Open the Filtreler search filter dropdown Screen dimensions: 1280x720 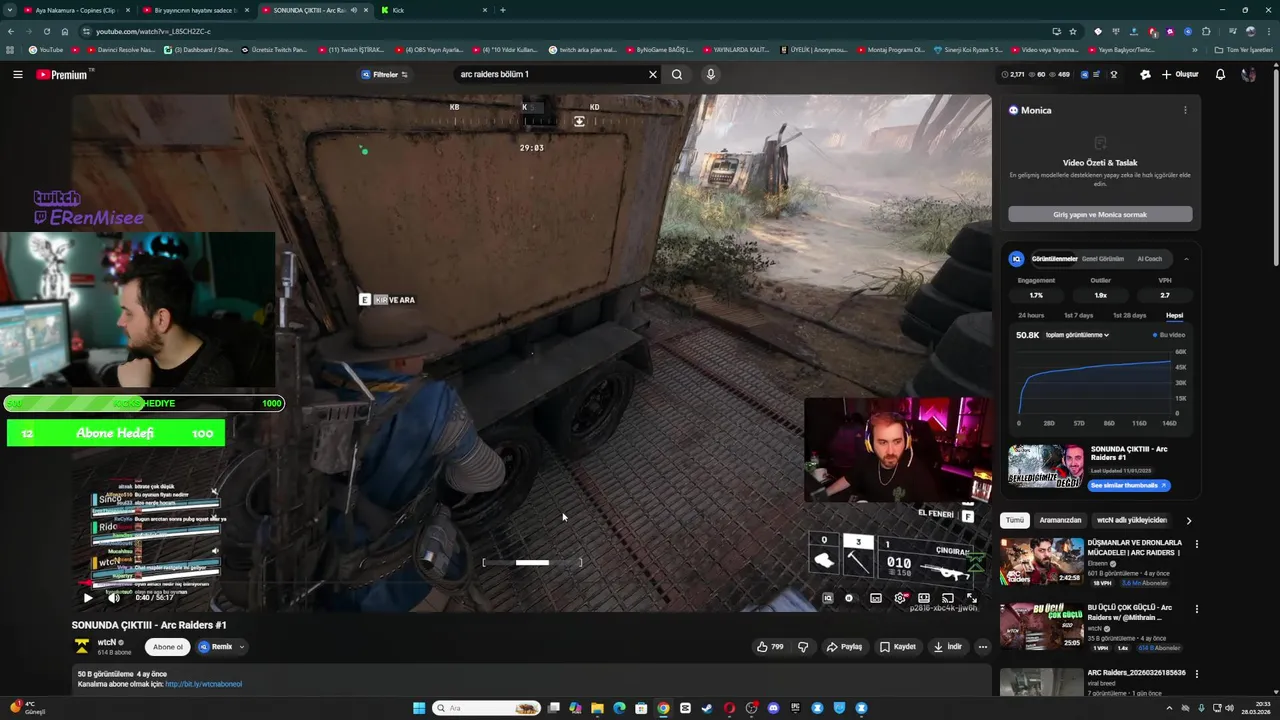385,74
